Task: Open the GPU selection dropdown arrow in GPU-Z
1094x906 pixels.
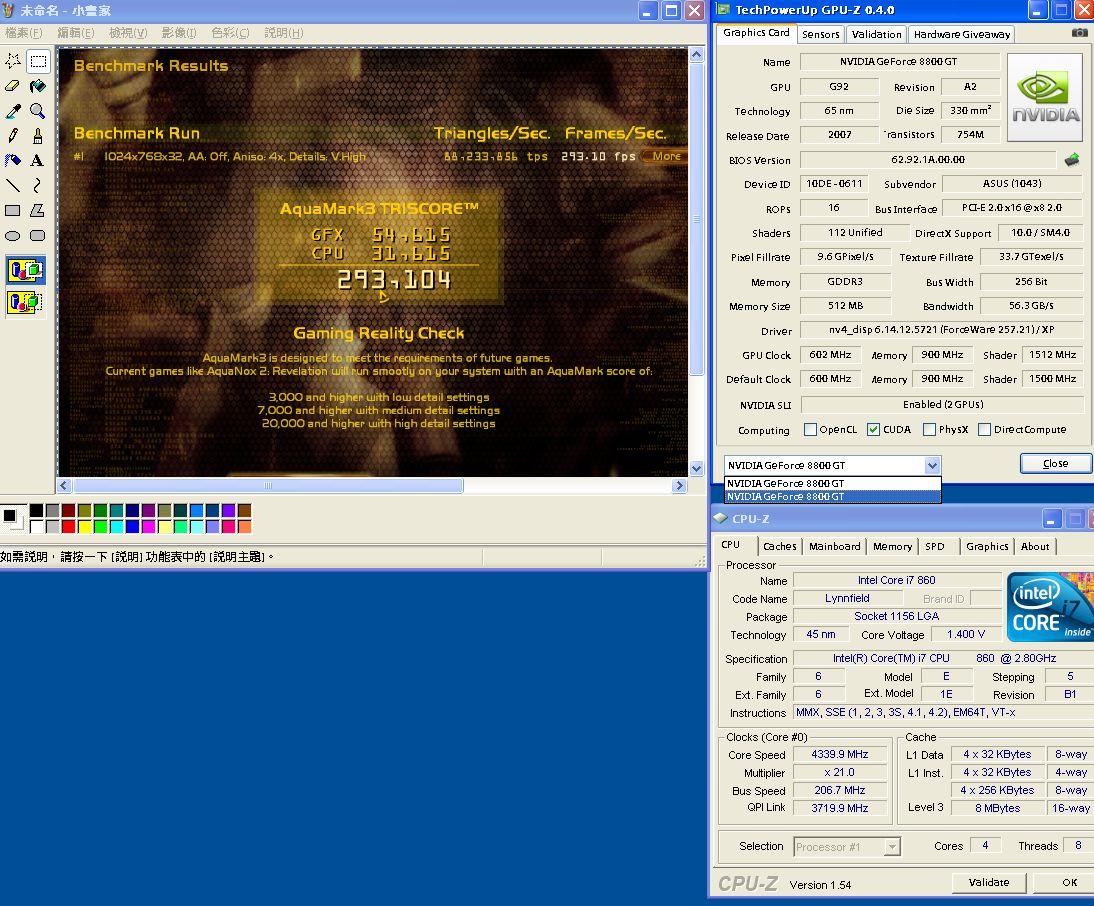Action: (932, 465)
